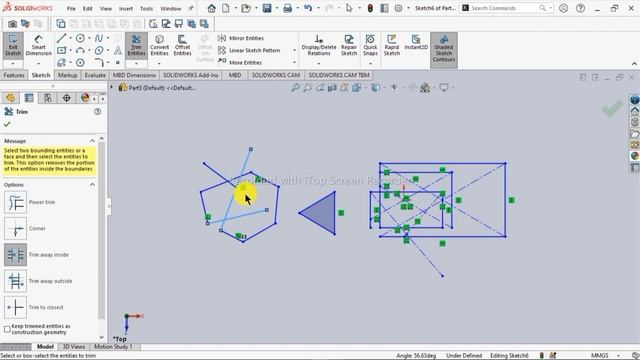Open Display/Delete Relations
The width and height of the screenshot is (640, 360).
(319, 45)
